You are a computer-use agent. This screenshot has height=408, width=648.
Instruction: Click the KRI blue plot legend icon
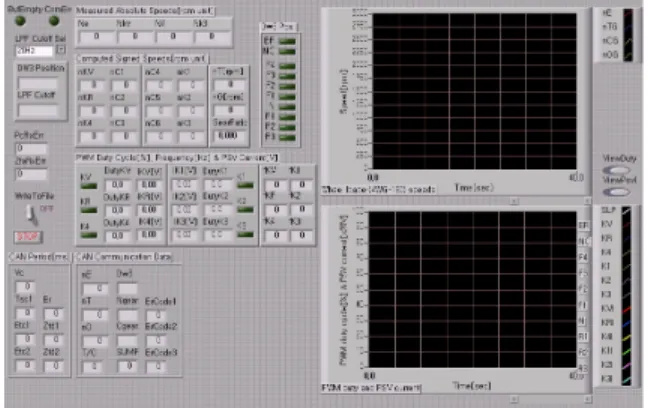pyautogui.click(x=627, y=323)
